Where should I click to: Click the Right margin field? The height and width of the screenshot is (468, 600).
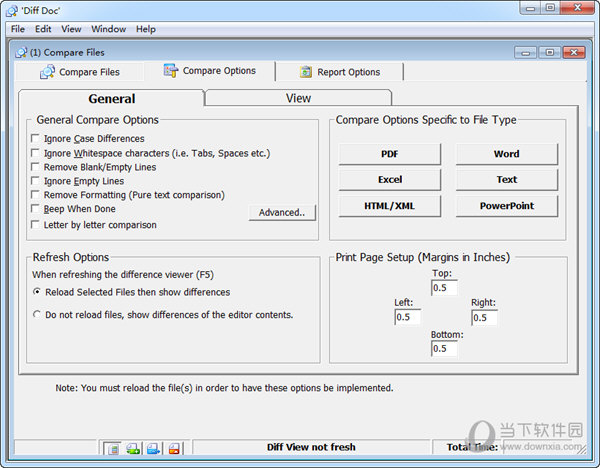pyautogui.click(x=484, y=318)
